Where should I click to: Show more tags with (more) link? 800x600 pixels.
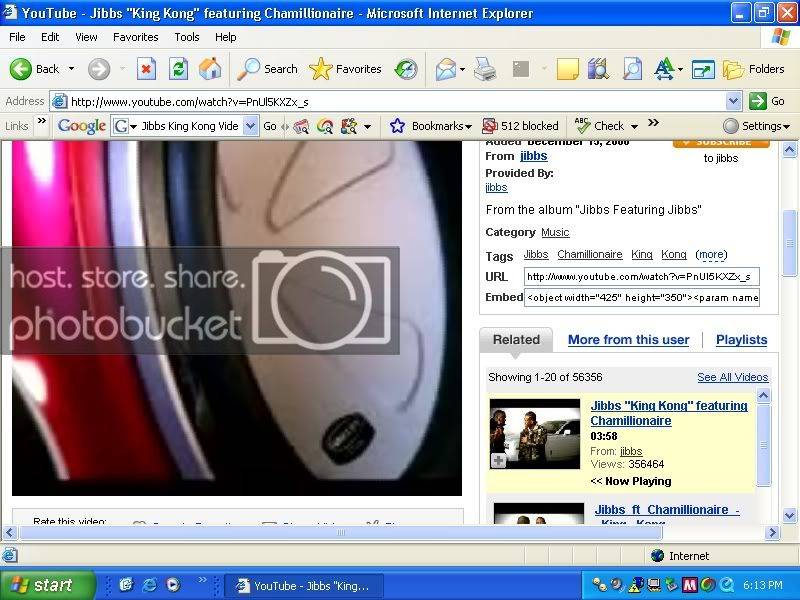[711, 254]
